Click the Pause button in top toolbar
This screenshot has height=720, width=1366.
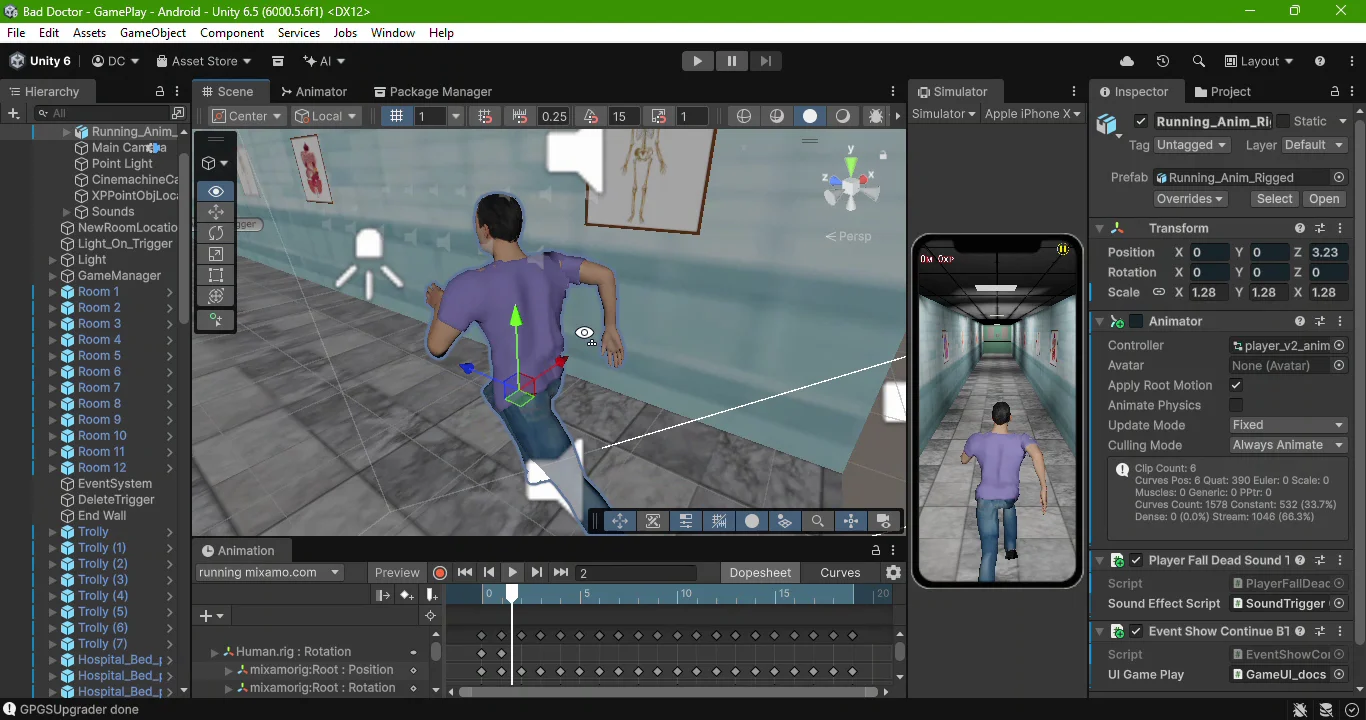tap(731, 61)
